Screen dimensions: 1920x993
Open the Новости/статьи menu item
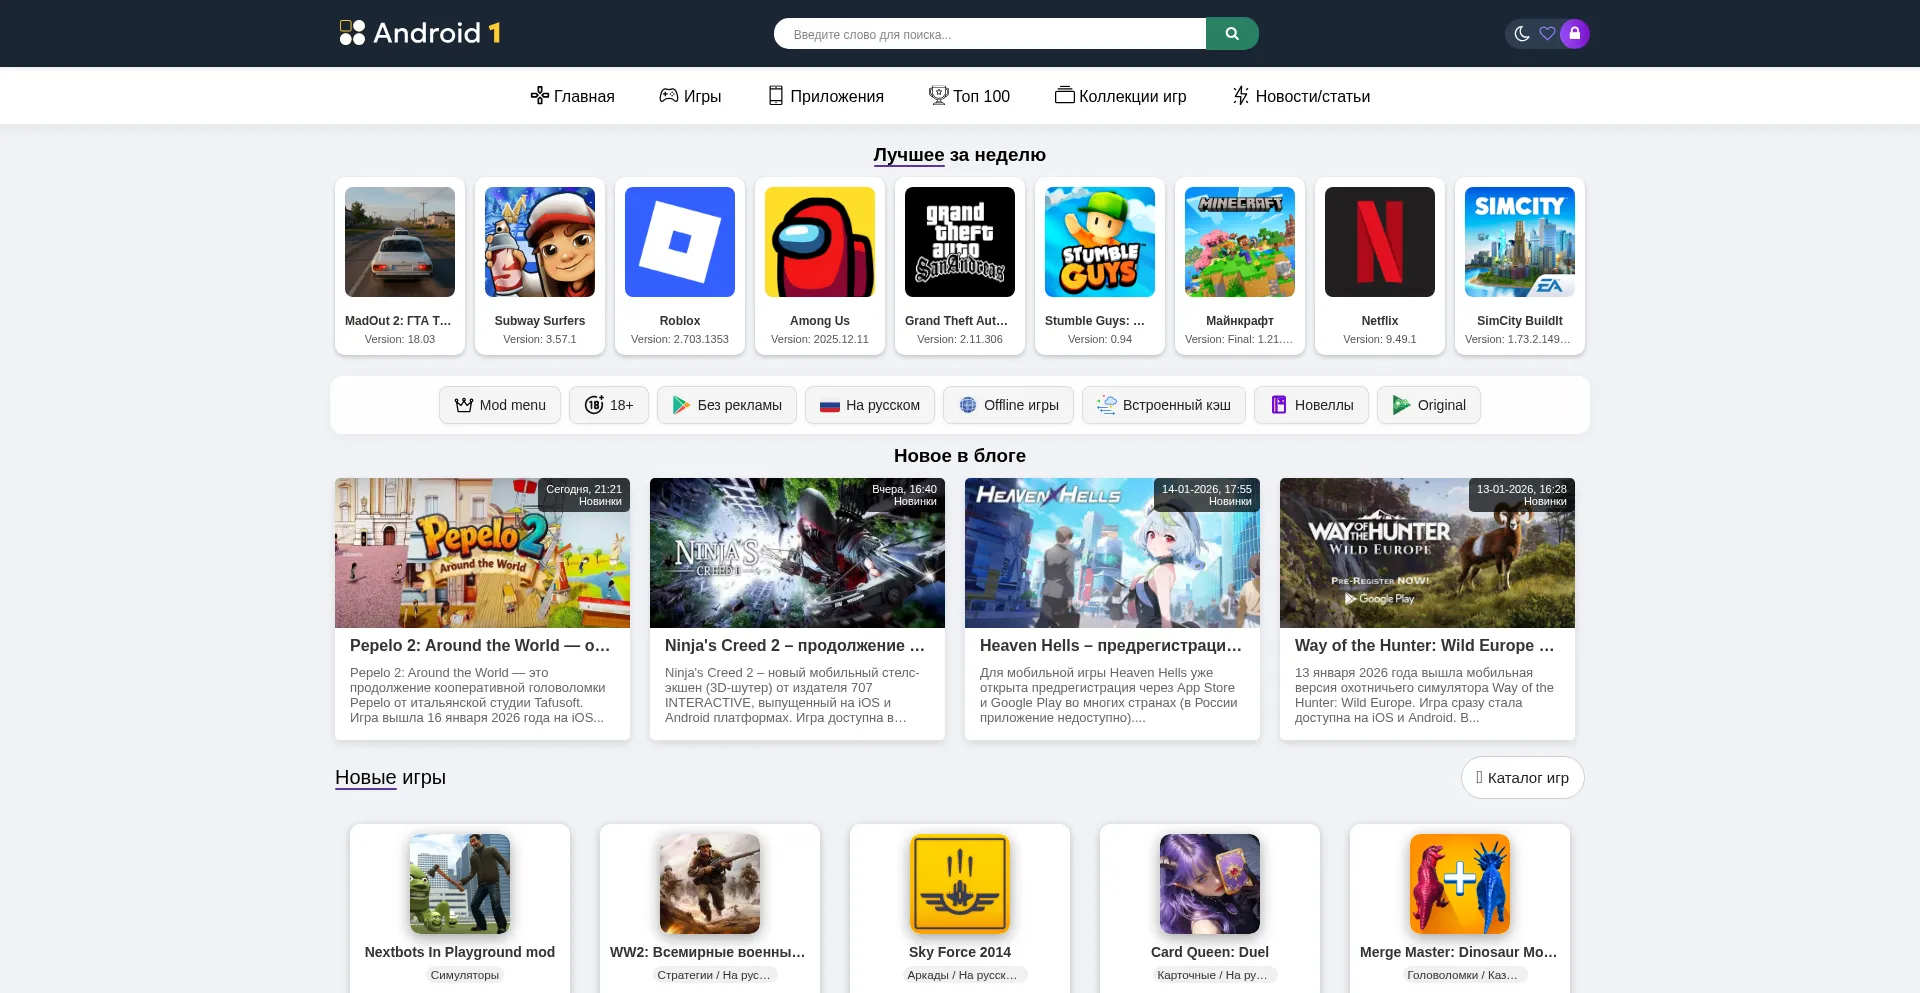pyautogui.click(x=1301, y=96)
